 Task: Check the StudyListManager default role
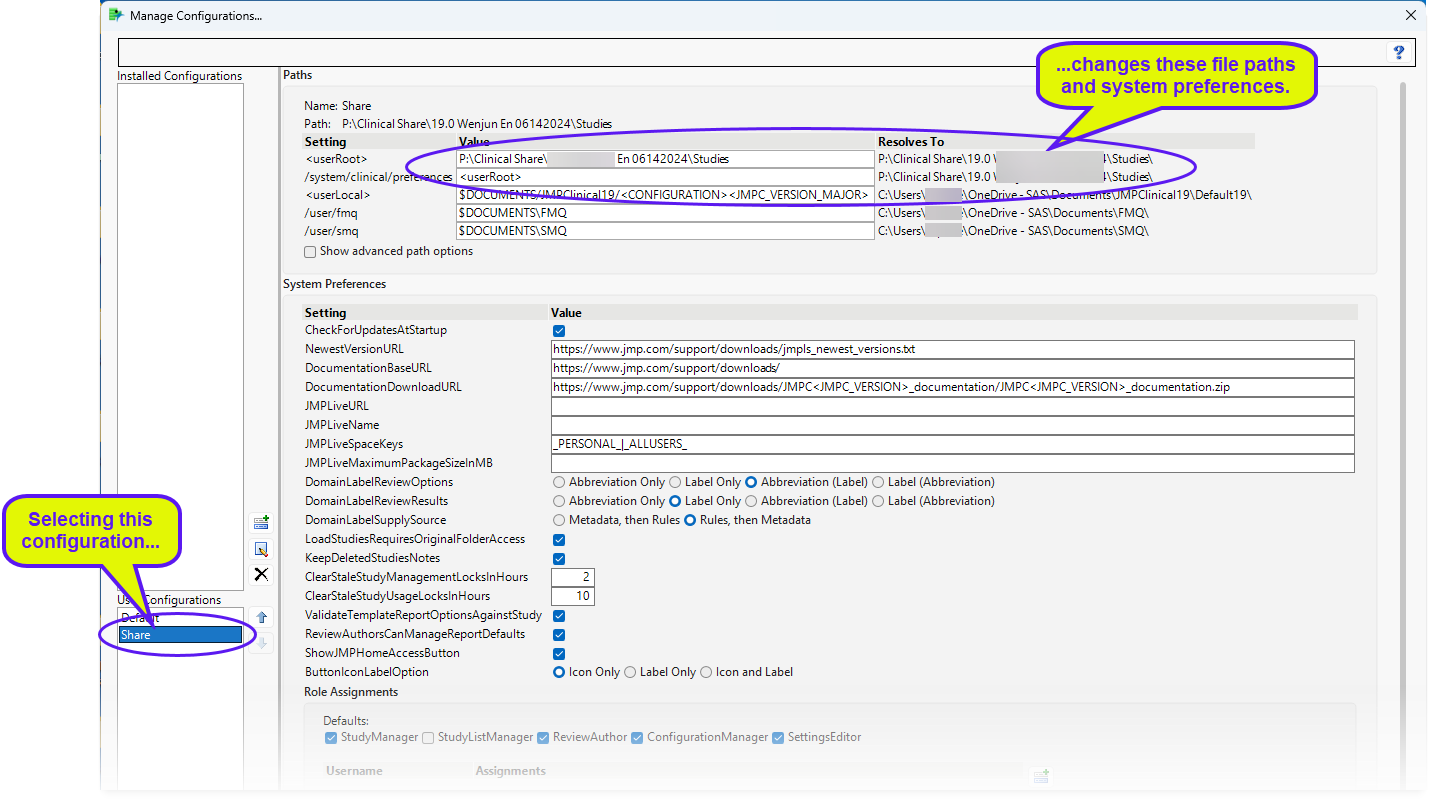point(428,738)
